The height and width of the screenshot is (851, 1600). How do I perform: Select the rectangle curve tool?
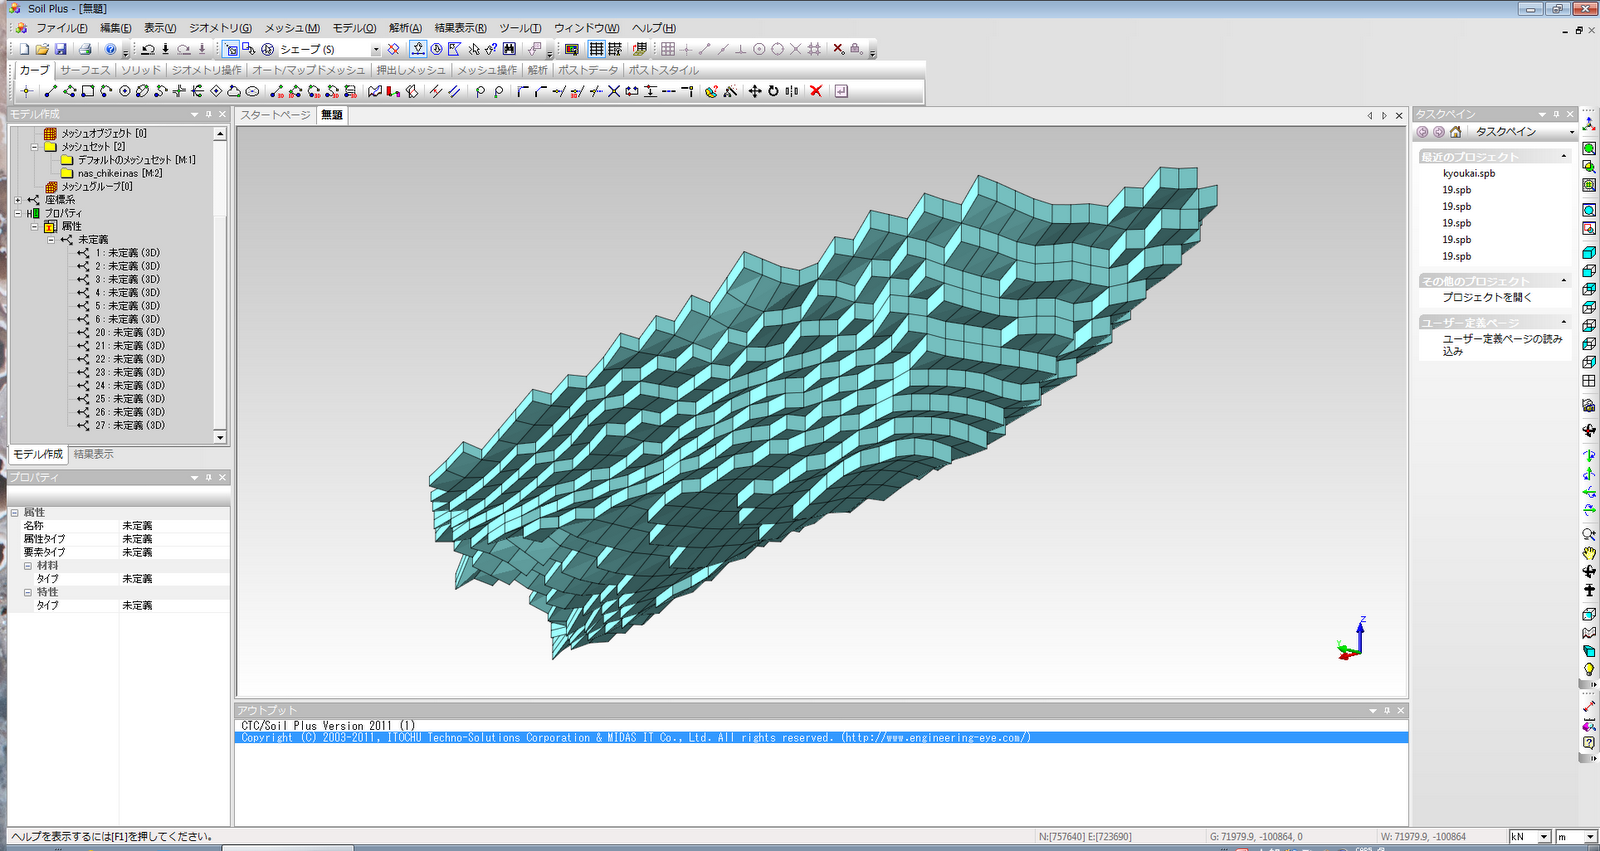[x=88, y=91]
